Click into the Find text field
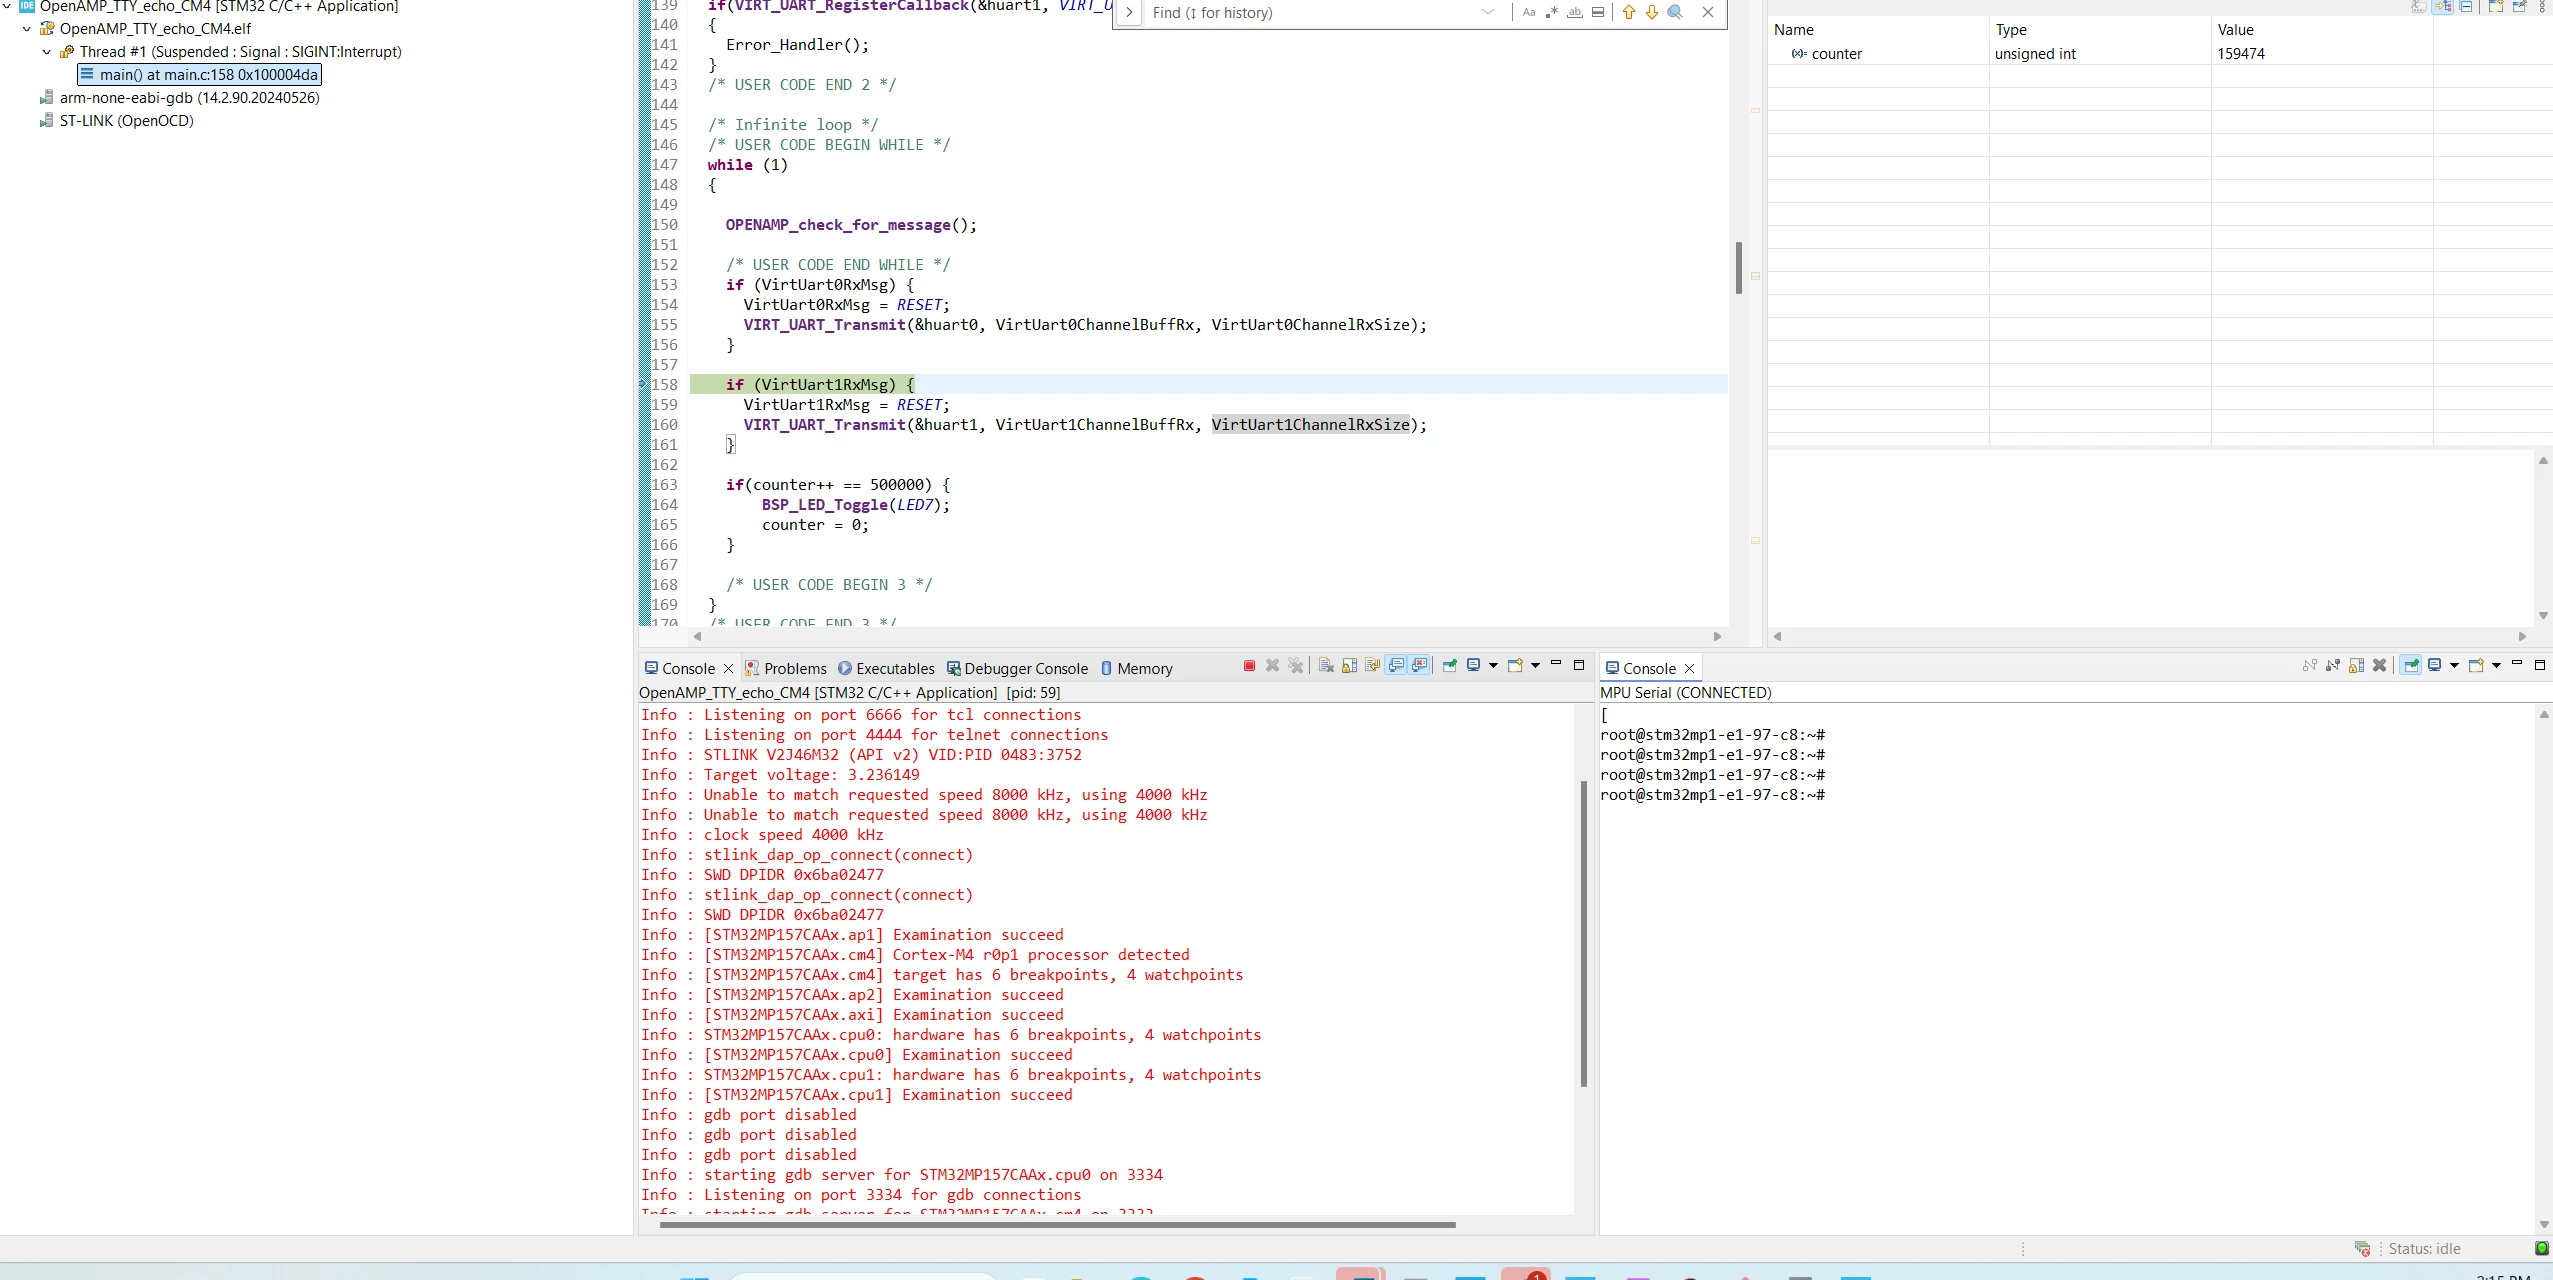Image resolution: width=2553 pixels, height=1280 pixels. 1310,13
